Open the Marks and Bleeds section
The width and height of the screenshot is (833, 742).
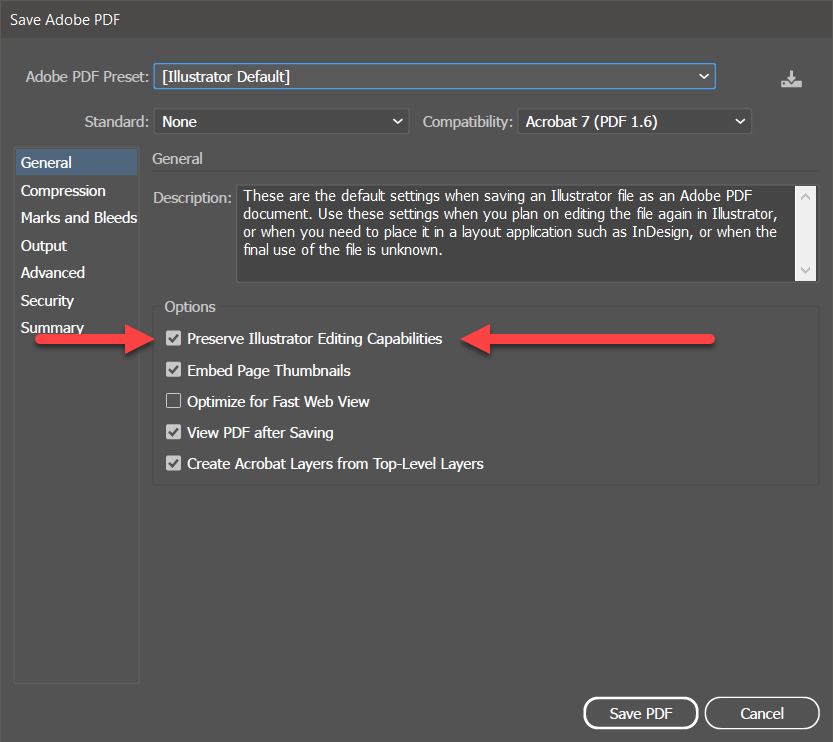point(79,218)
